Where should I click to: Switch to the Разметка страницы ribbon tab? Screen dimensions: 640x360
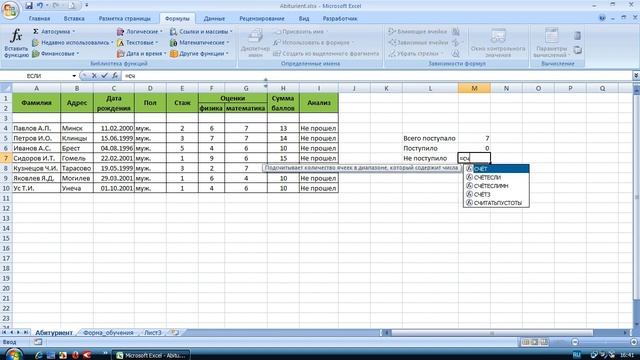[124, 18]
